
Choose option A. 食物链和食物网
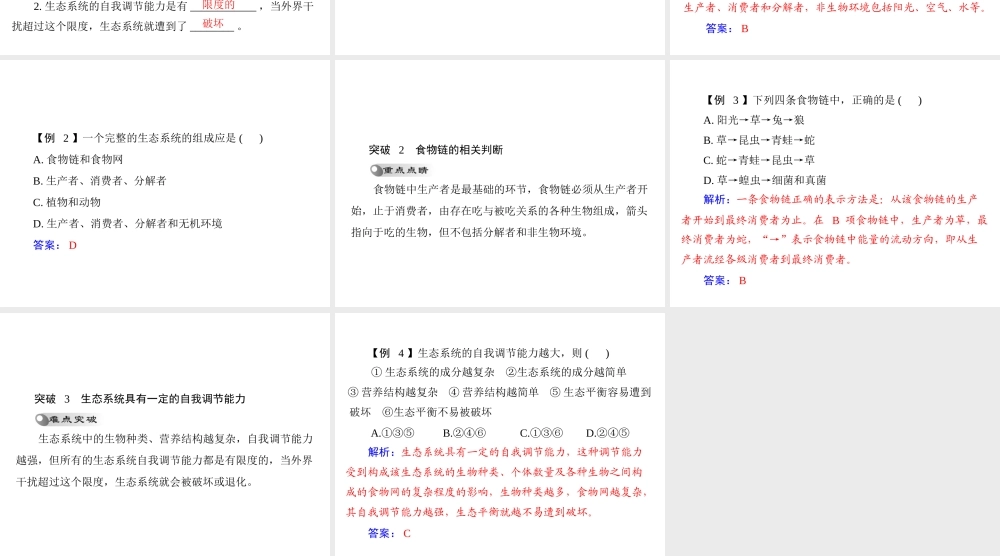point(78,159)
